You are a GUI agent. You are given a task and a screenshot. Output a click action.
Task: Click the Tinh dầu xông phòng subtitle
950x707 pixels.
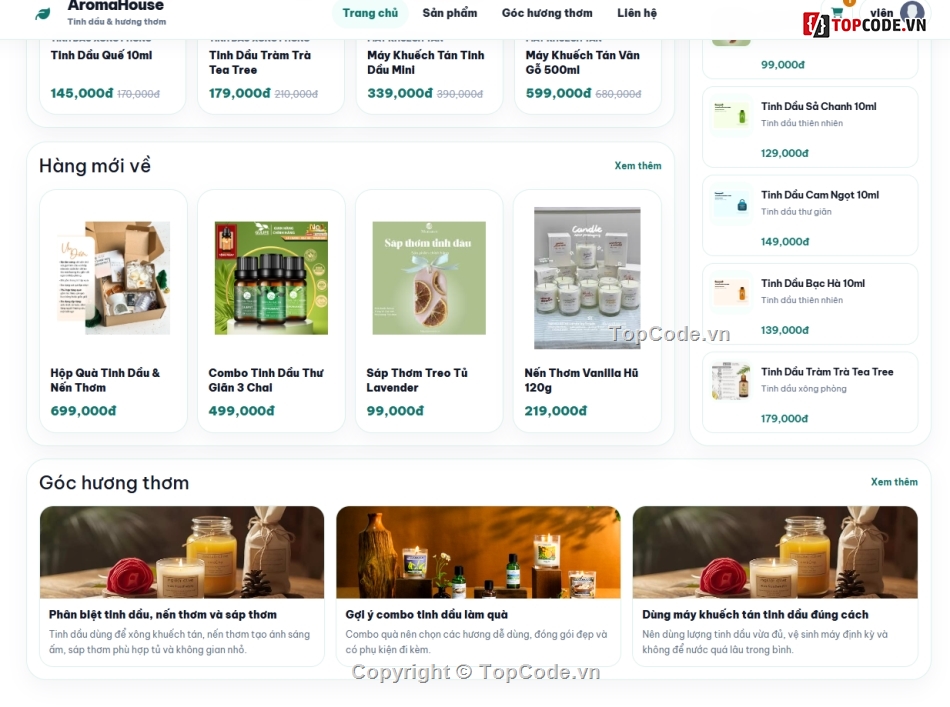point(803,388)
